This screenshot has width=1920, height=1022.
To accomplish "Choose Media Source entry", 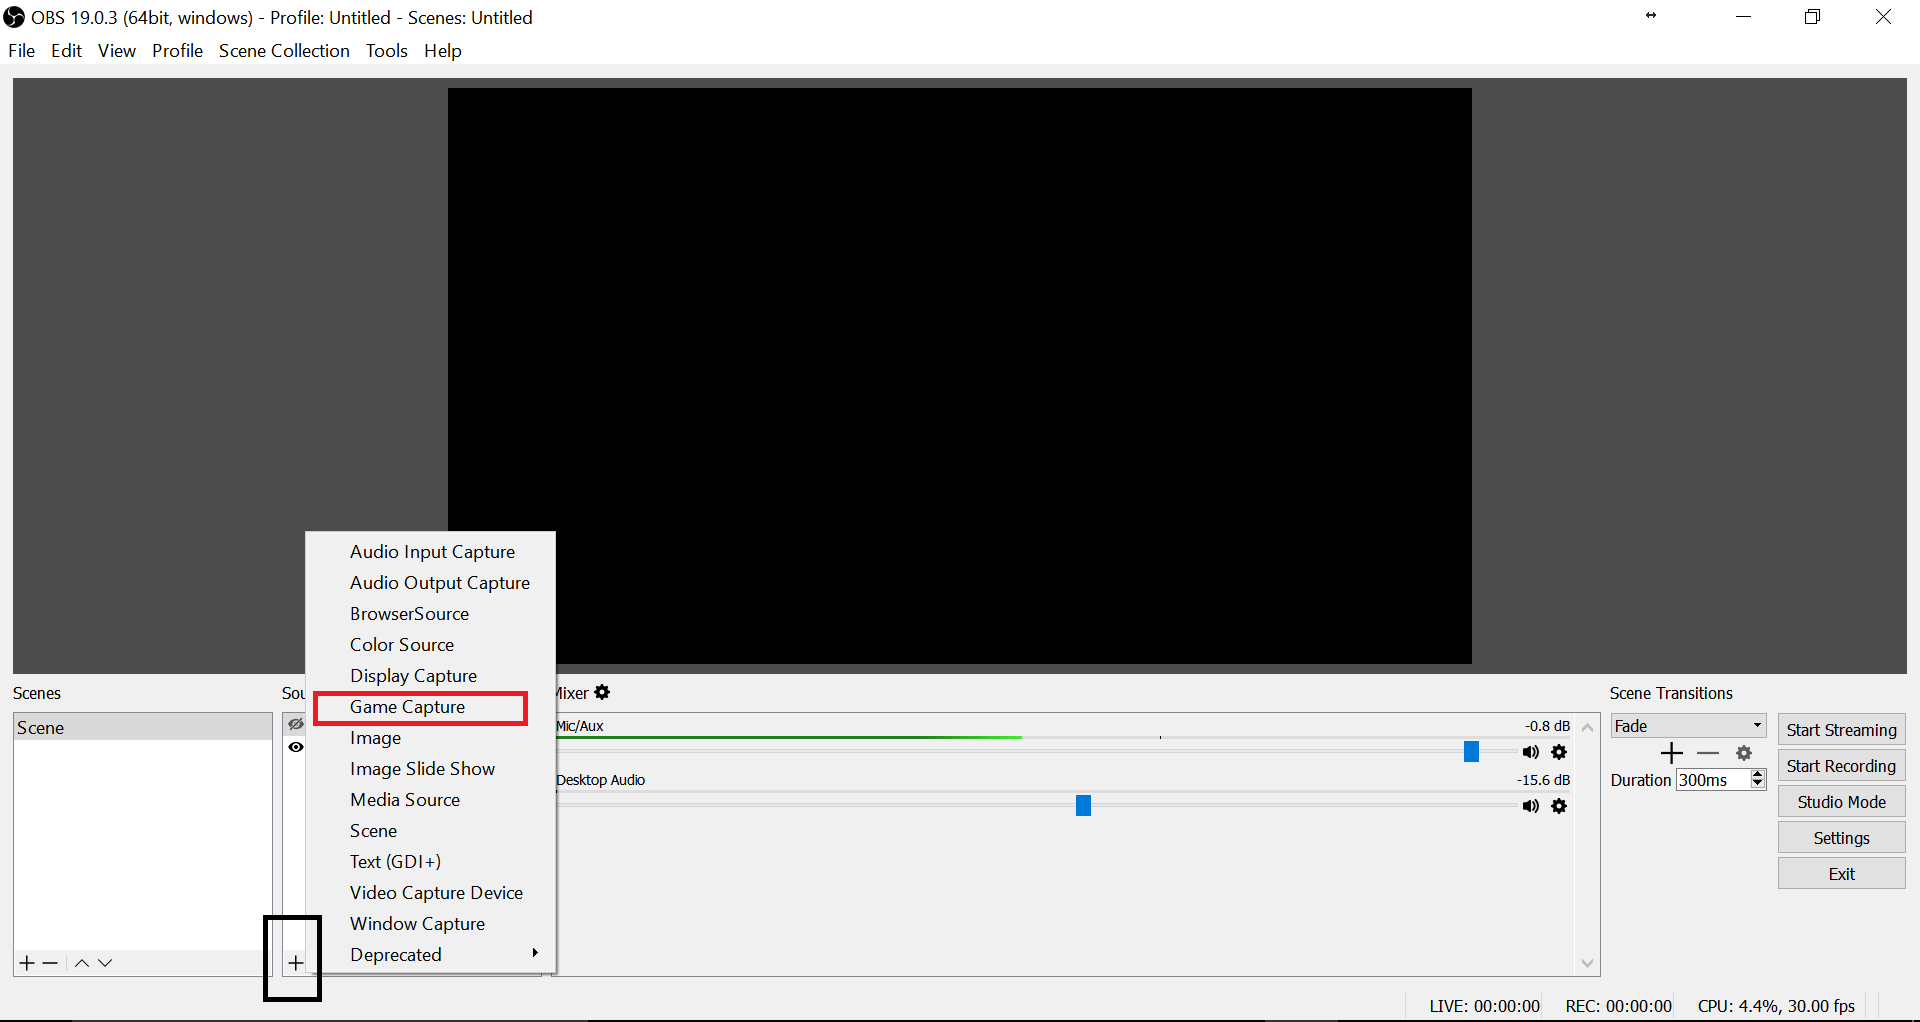I will [x=430, y=800].
